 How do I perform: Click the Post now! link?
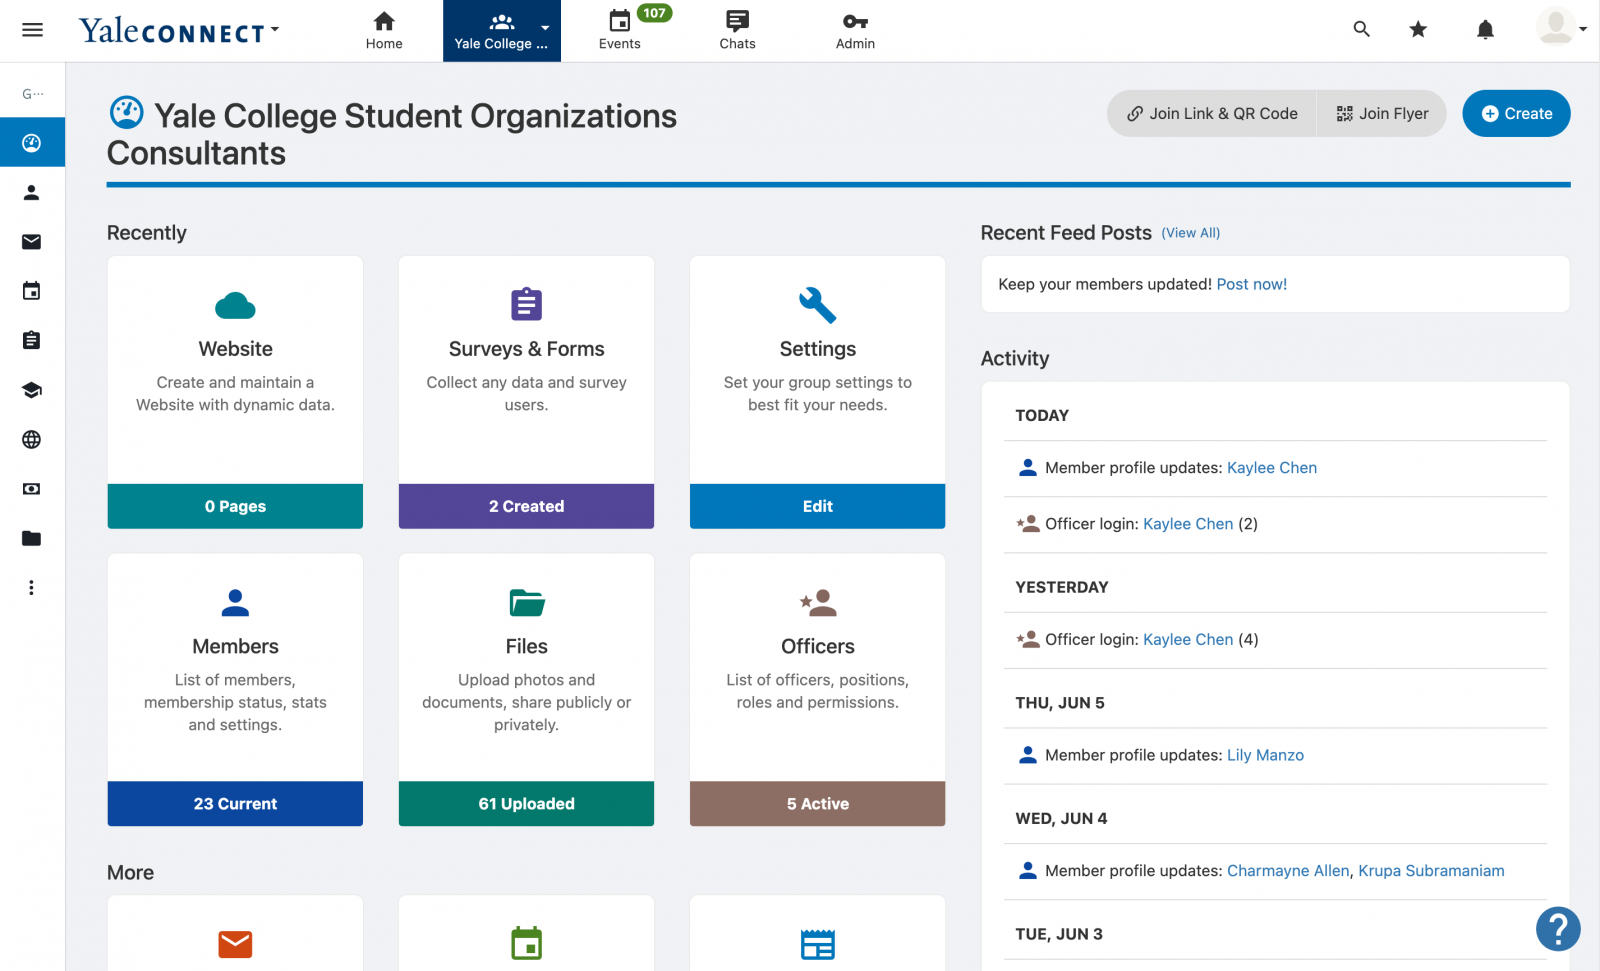[1251, 284]
